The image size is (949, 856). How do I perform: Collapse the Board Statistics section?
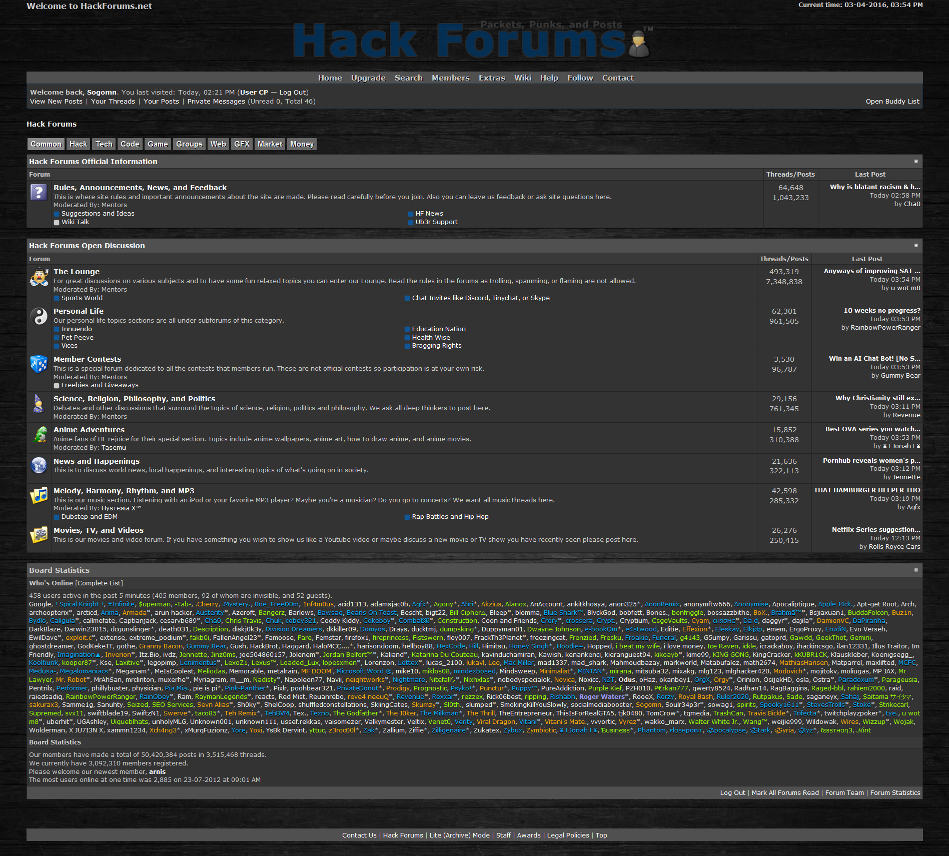point(916,570)
